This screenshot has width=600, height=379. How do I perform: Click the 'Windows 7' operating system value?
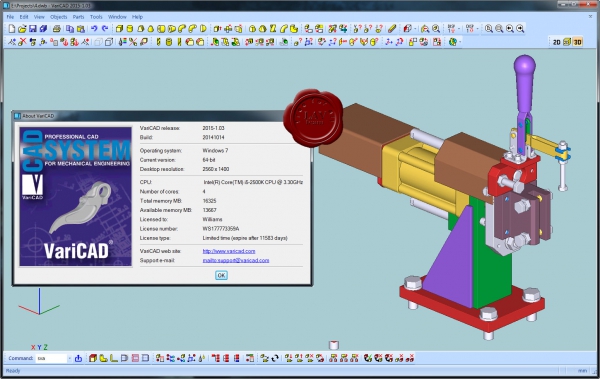coord(215,150)
